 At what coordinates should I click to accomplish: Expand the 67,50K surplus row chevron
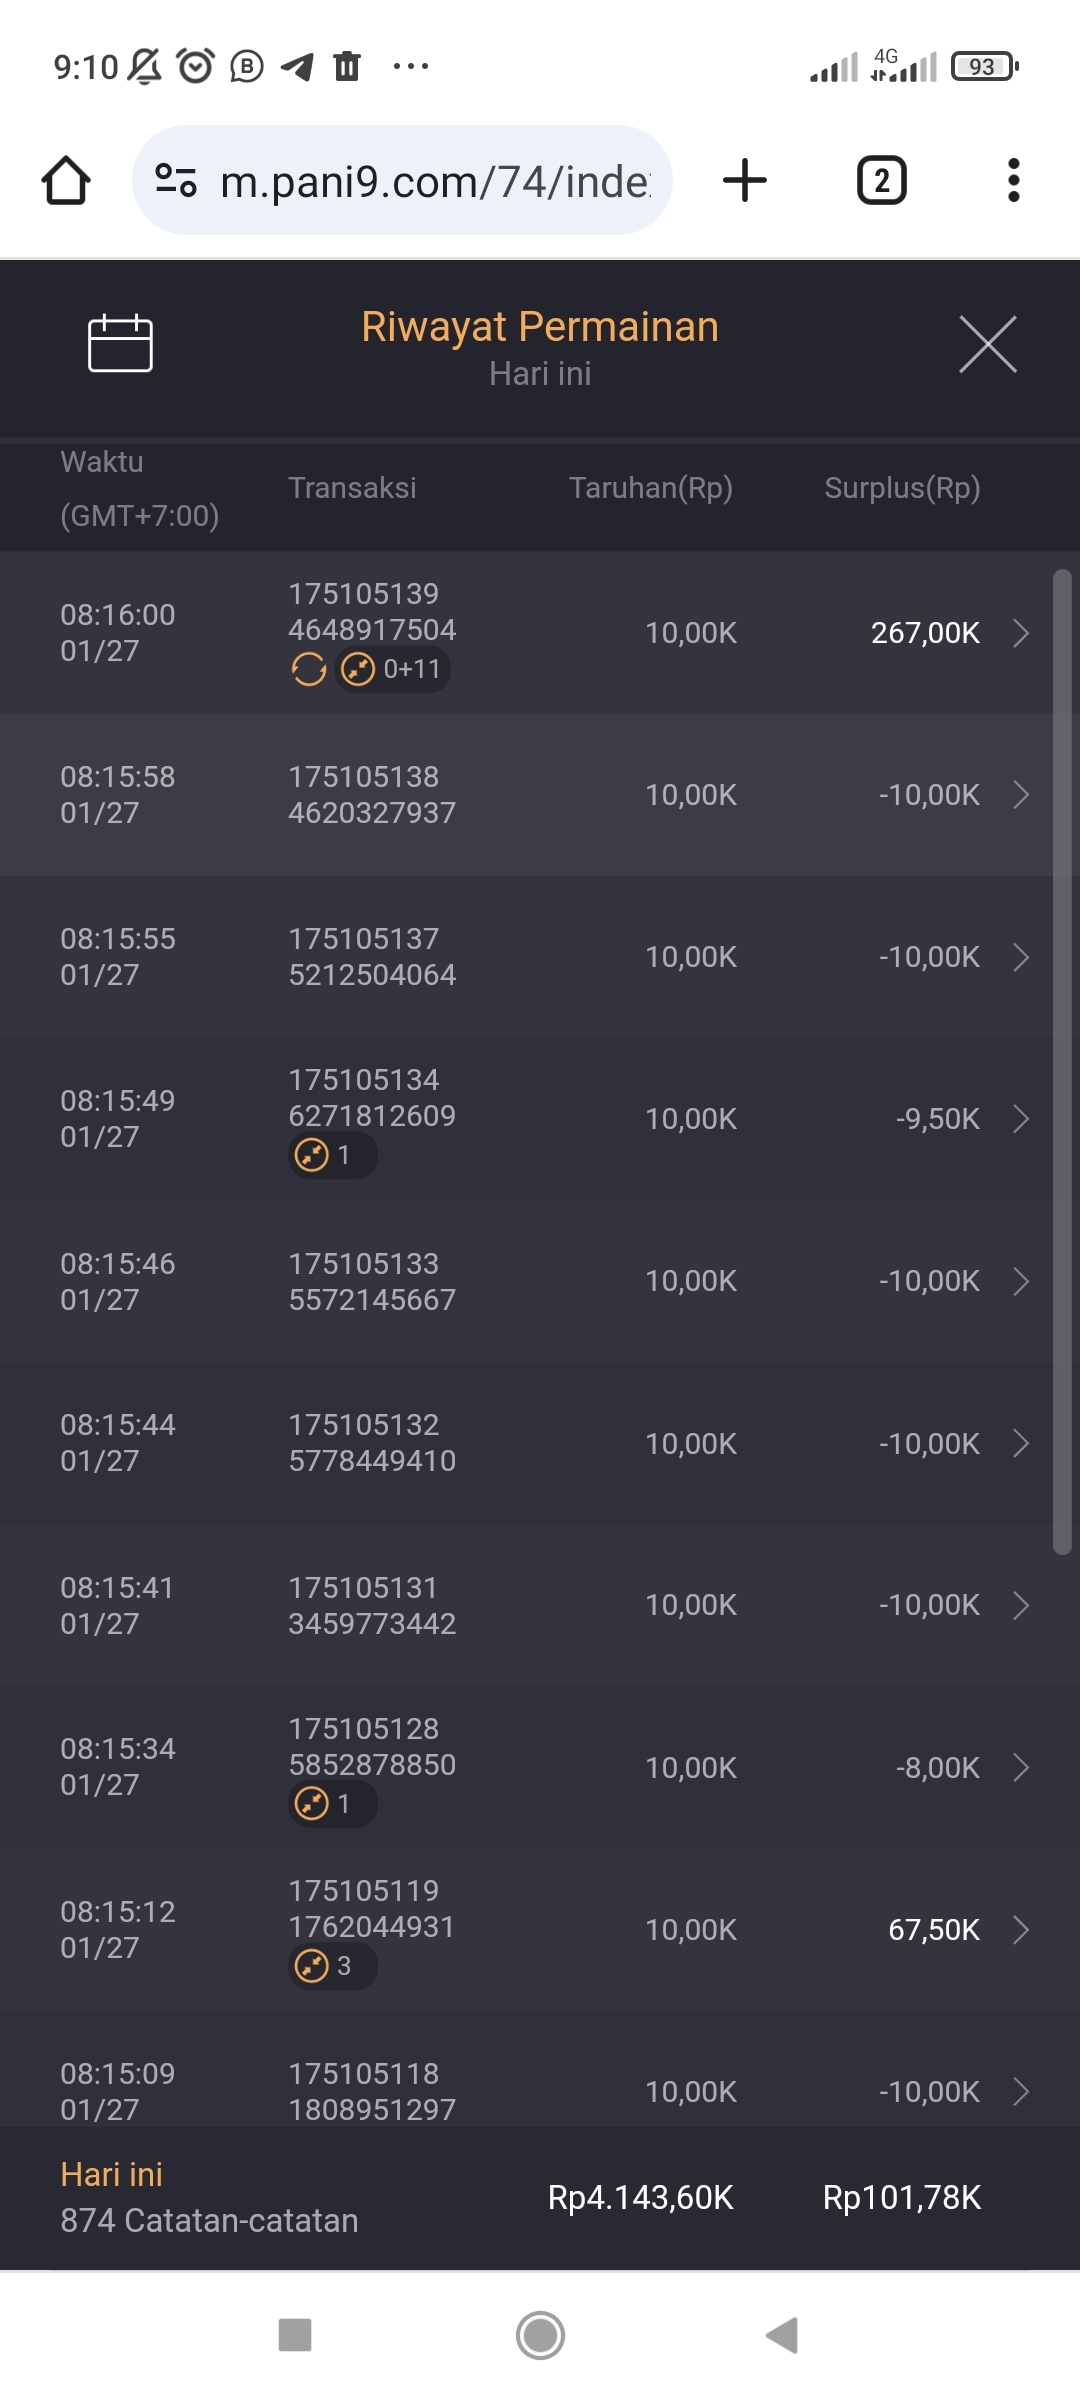coord(1020,1930)
